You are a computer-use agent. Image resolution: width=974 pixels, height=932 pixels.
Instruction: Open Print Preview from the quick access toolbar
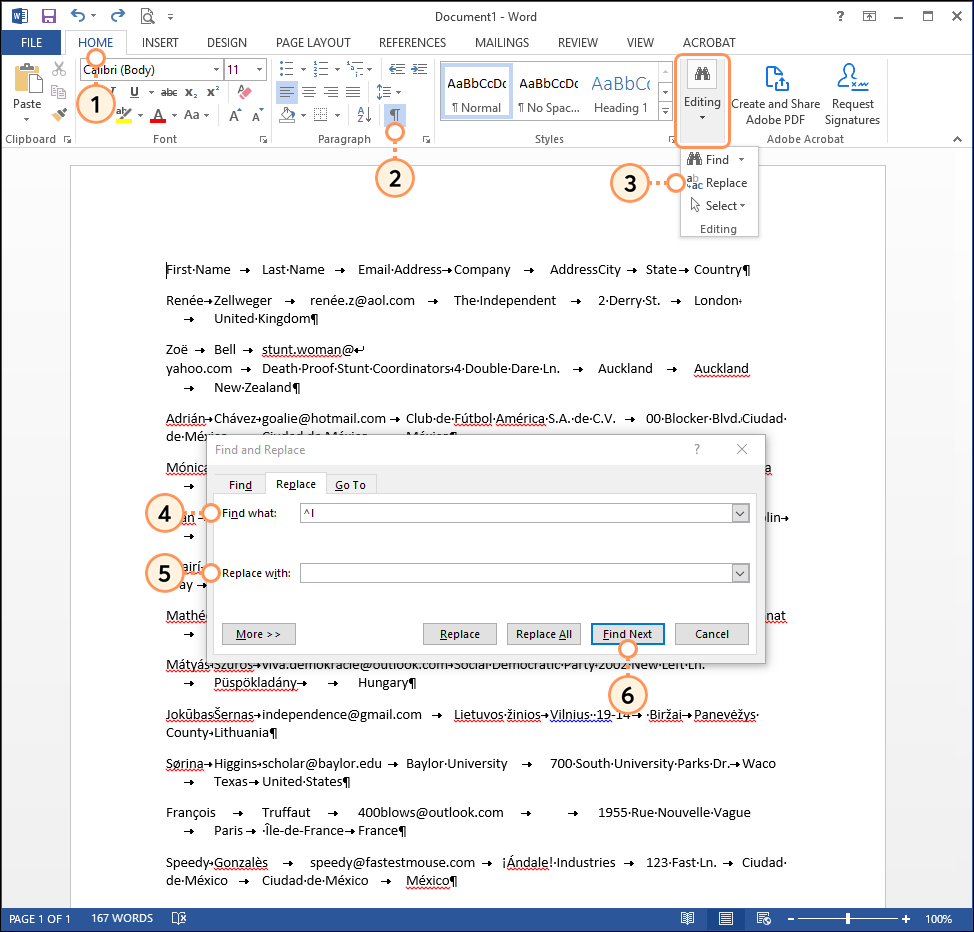[x=147, y=16]
